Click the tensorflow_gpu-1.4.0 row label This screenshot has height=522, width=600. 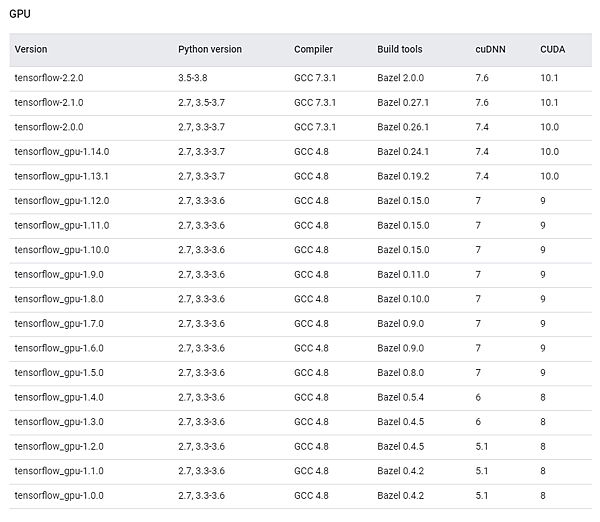pos(59,397)
